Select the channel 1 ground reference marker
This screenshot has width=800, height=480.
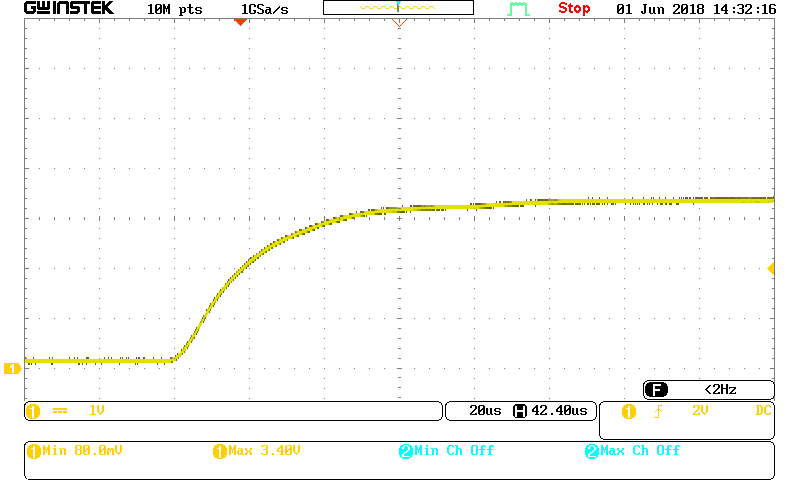click(x=12, y=368)
